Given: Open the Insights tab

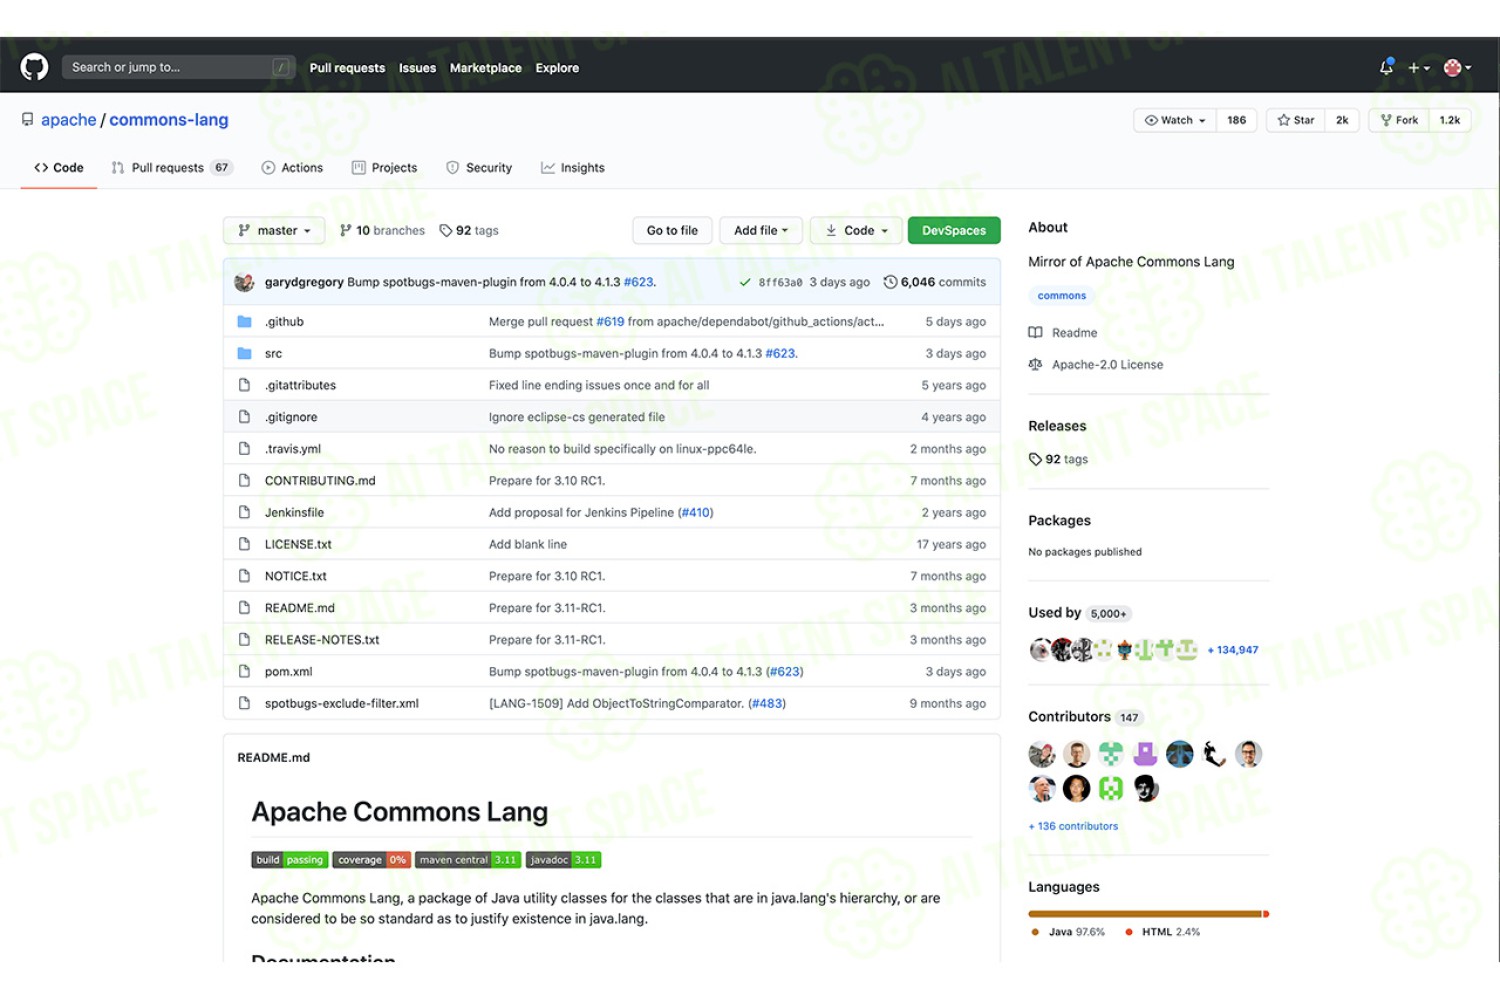Looking at the screenshot, I should coord(573,168).
